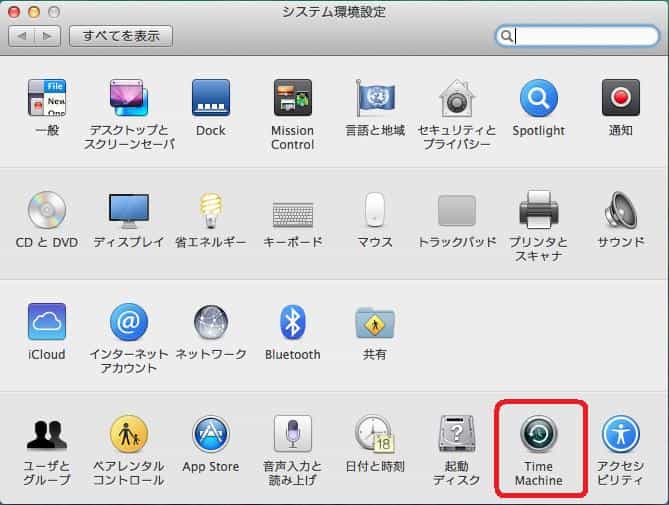669x505 pixels.
Task: Go forward with the right arrow button
Action: pyautogui.click(x=47, y=36)
